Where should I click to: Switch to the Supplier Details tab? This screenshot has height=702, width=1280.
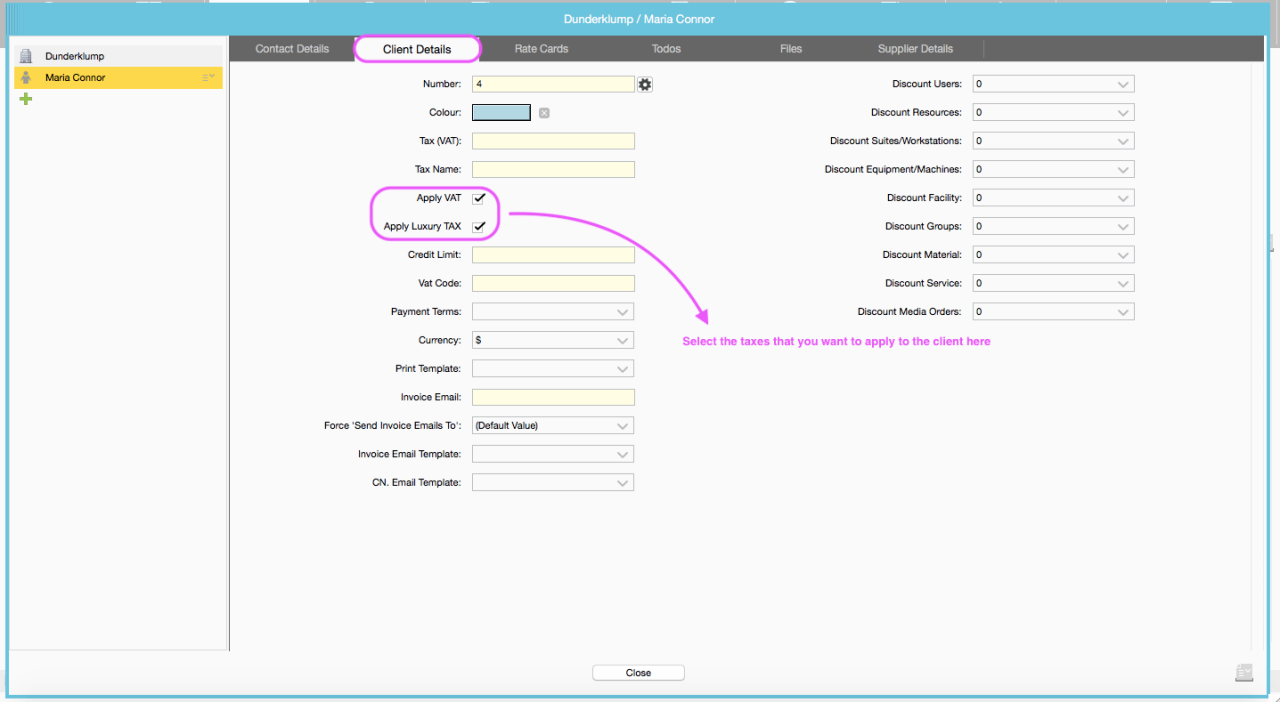tap(915, 49)
